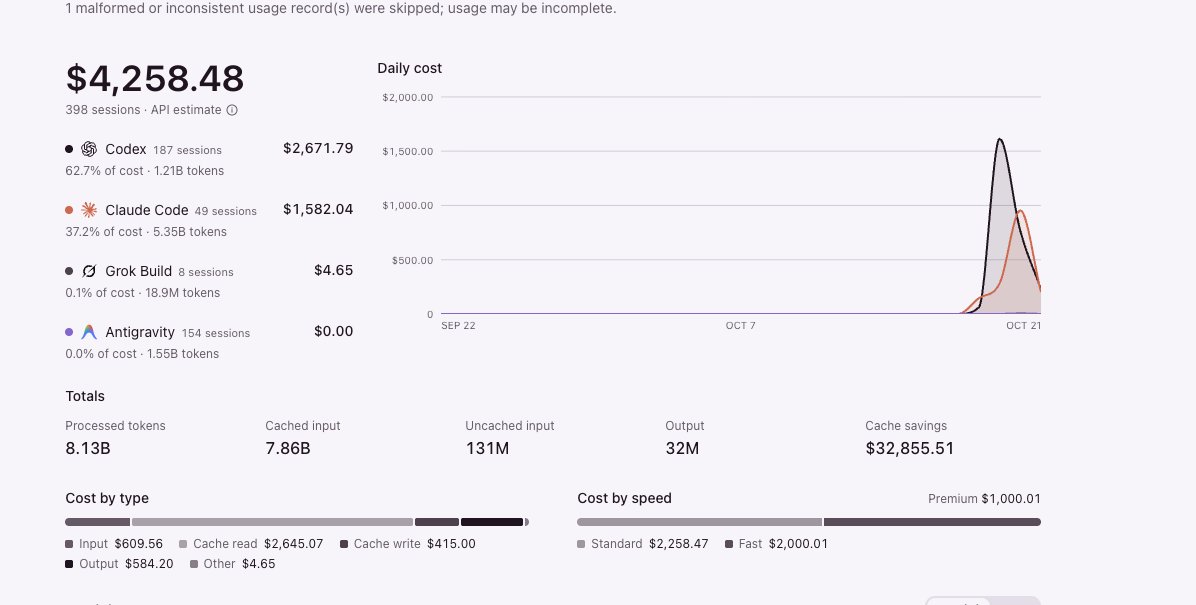Viewport: 1196px width, 605px height.
Task: Select the Grok Build agent name
Action: pos(139,271)
